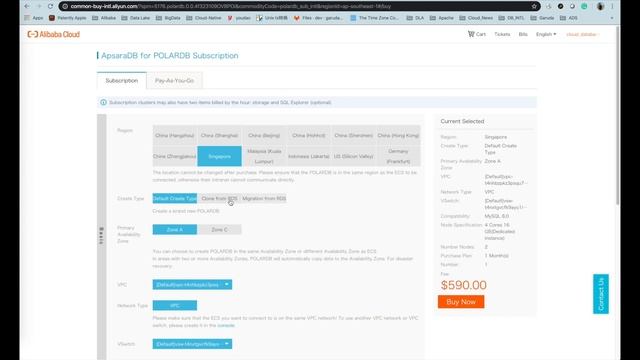
Task: Open the Cloud-Native bookmarks folder
Action: click(x=204, y=18)
